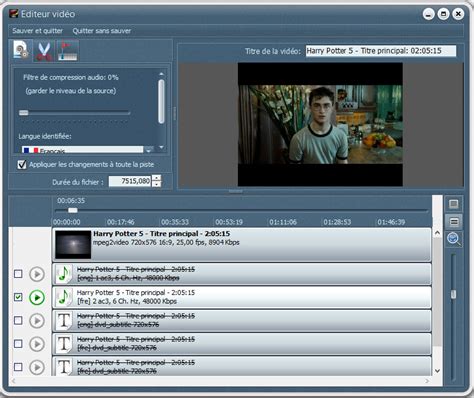Click T icon of first [fre] subtitle

coord(64,344)
